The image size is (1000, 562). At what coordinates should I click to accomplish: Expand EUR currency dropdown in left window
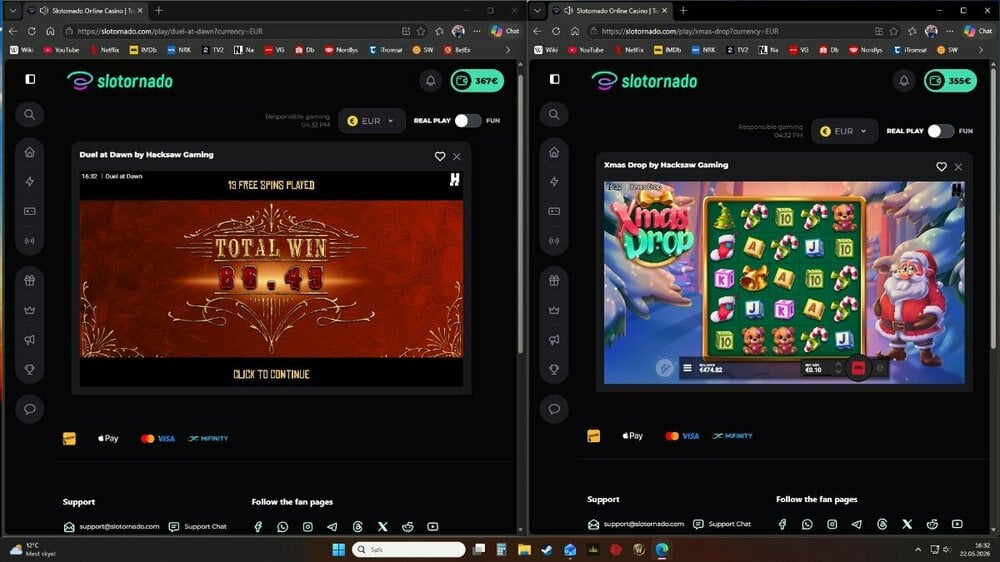372,121
